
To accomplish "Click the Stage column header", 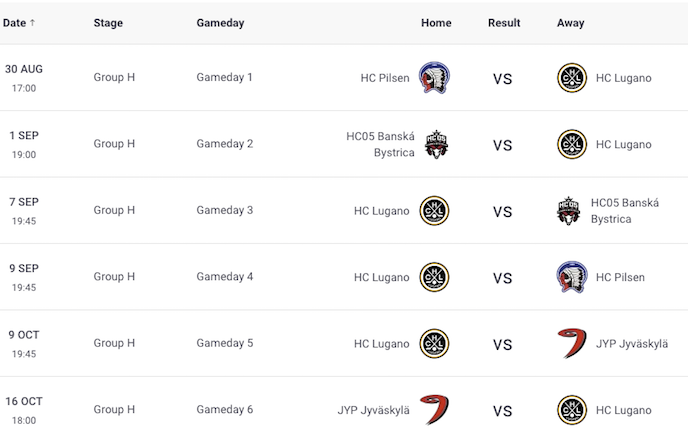I will (x=108, y=23).
